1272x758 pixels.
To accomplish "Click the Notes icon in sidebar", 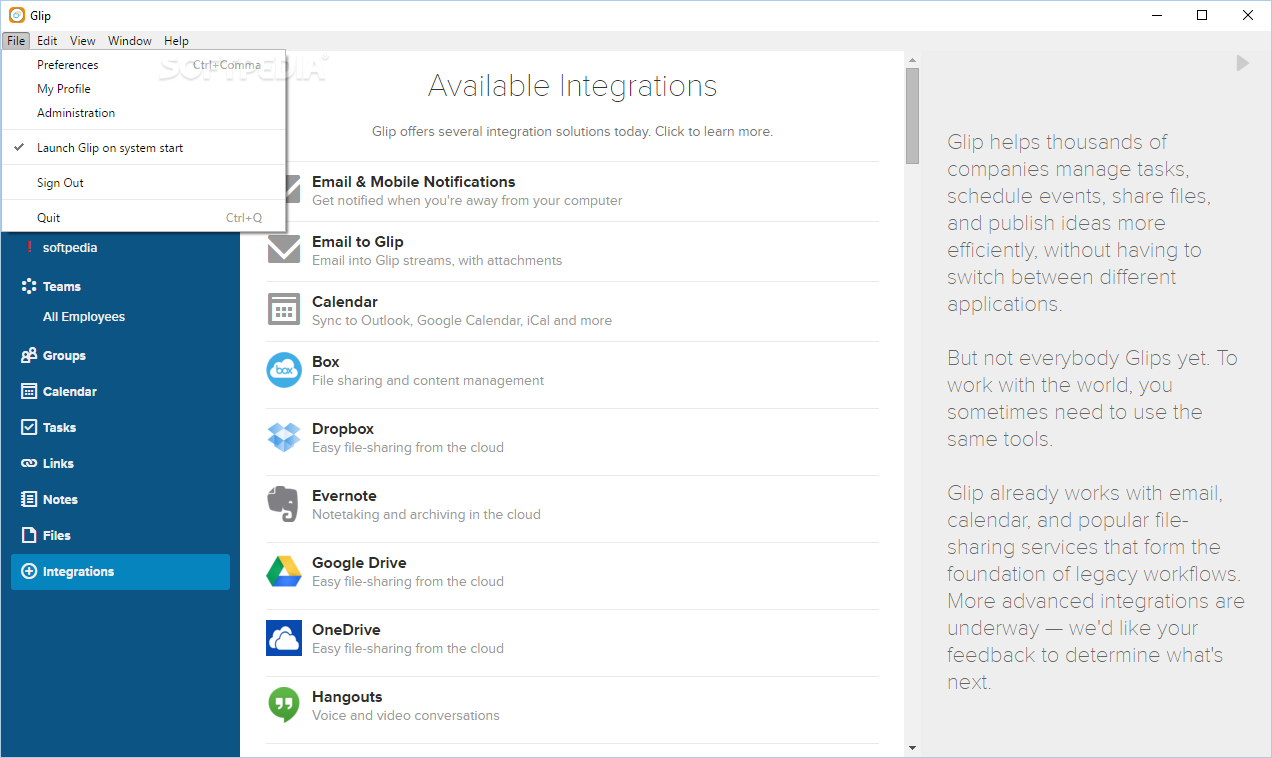I will [29, 499].
